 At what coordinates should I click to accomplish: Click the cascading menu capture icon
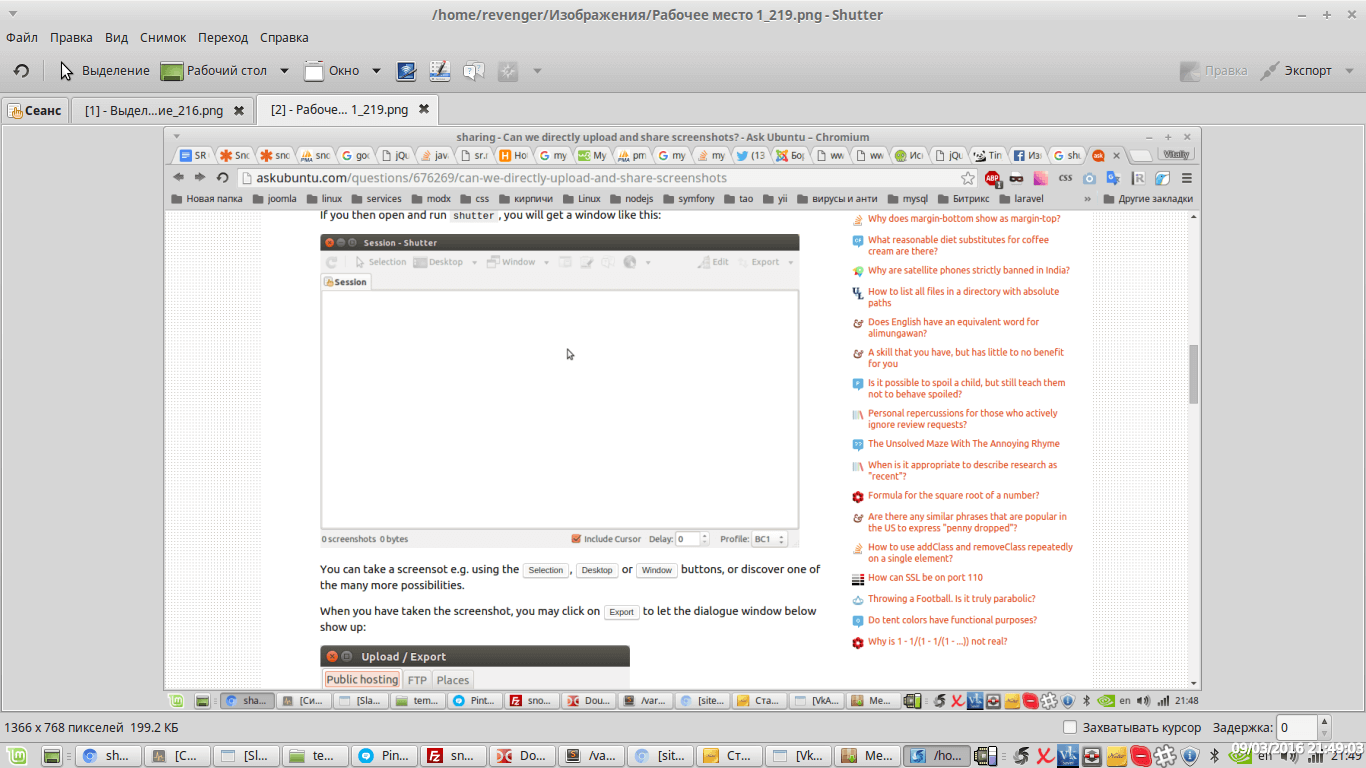click(x=440, y=71)
